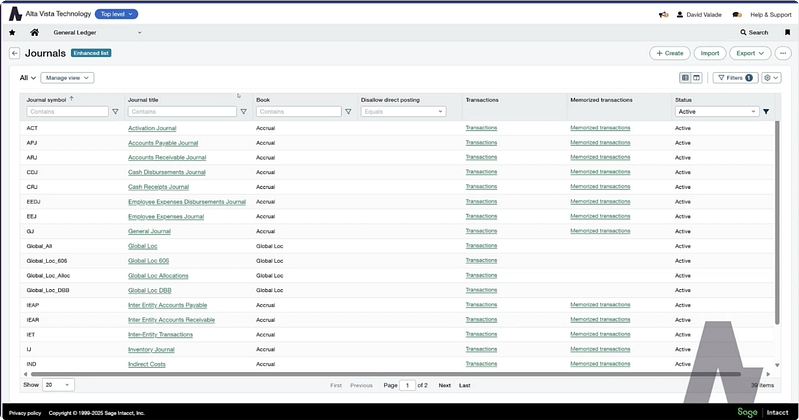Viewport: 799px width, 420px height.
Task: Toggle the Filters panel button
Action: point(734,77)
